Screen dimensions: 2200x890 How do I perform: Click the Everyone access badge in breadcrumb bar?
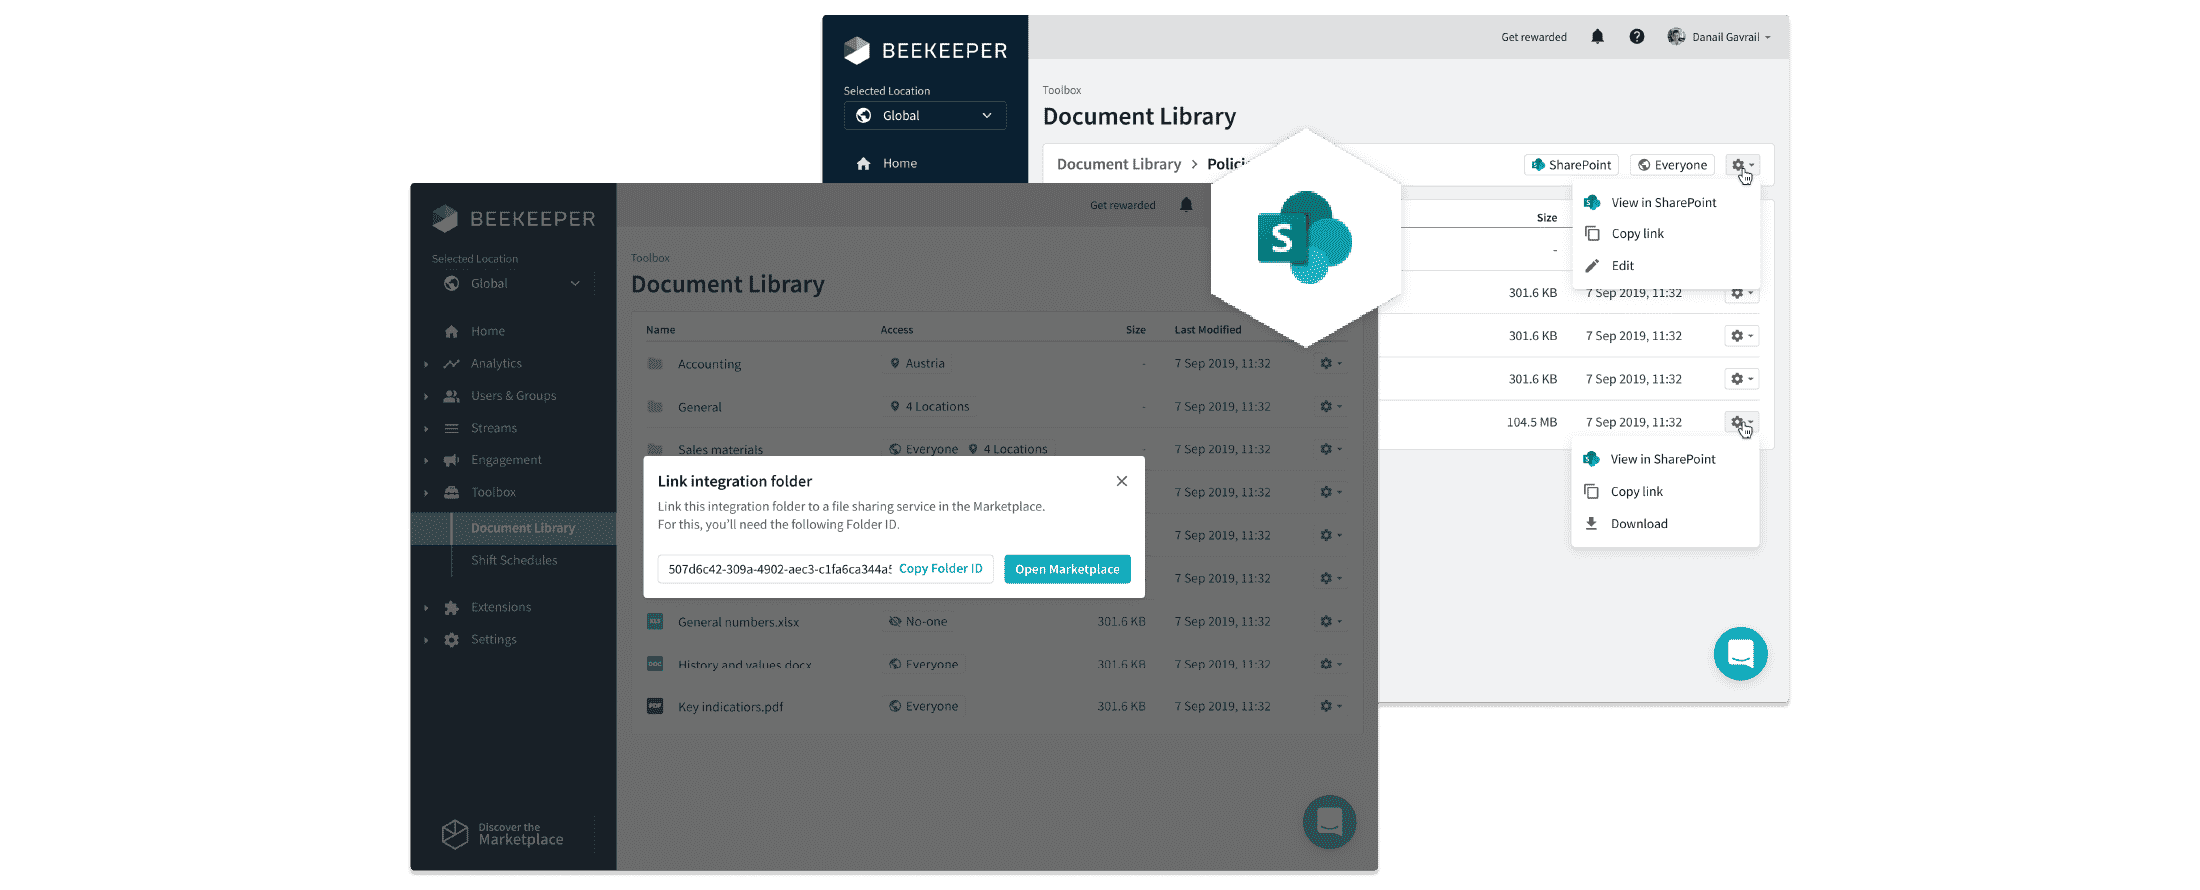pos(1672,165)
